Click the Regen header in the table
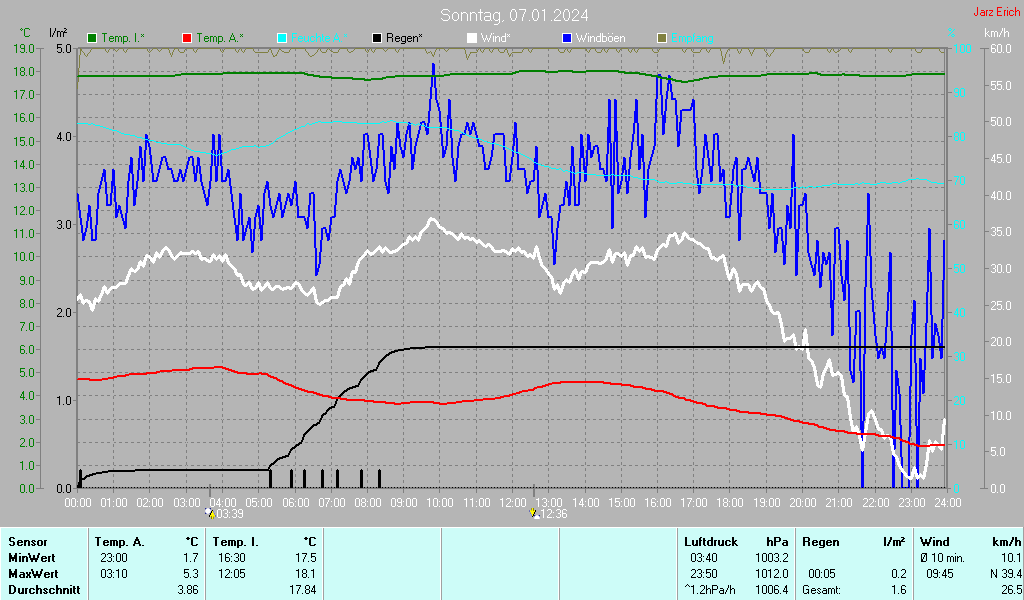The width and height of the screenshot is (1024, 600). click(x=821, y=541)
